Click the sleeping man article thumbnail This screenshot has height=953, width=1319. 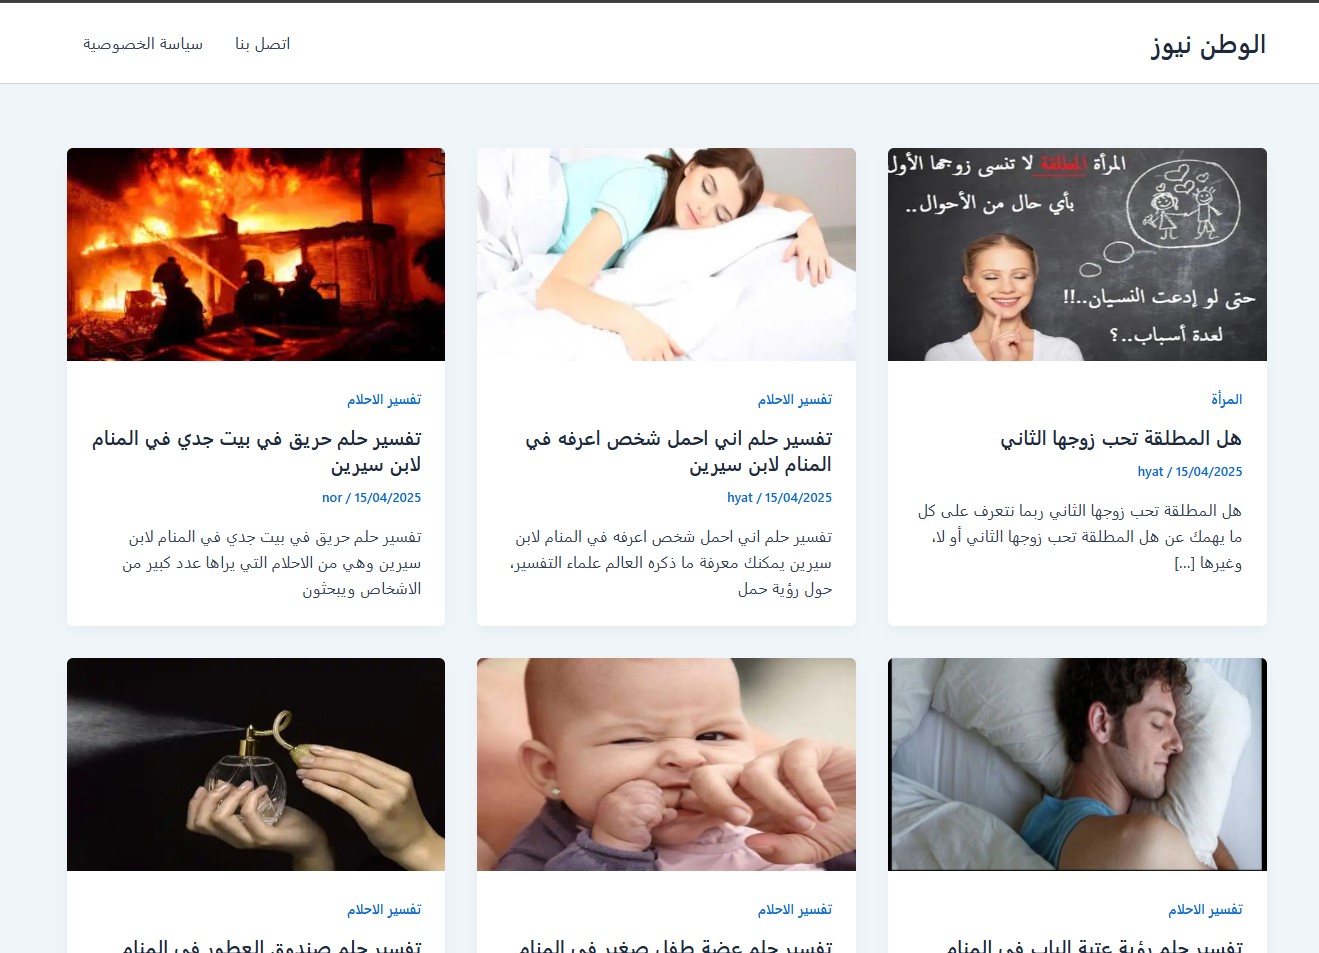(x=1077, y=764)
